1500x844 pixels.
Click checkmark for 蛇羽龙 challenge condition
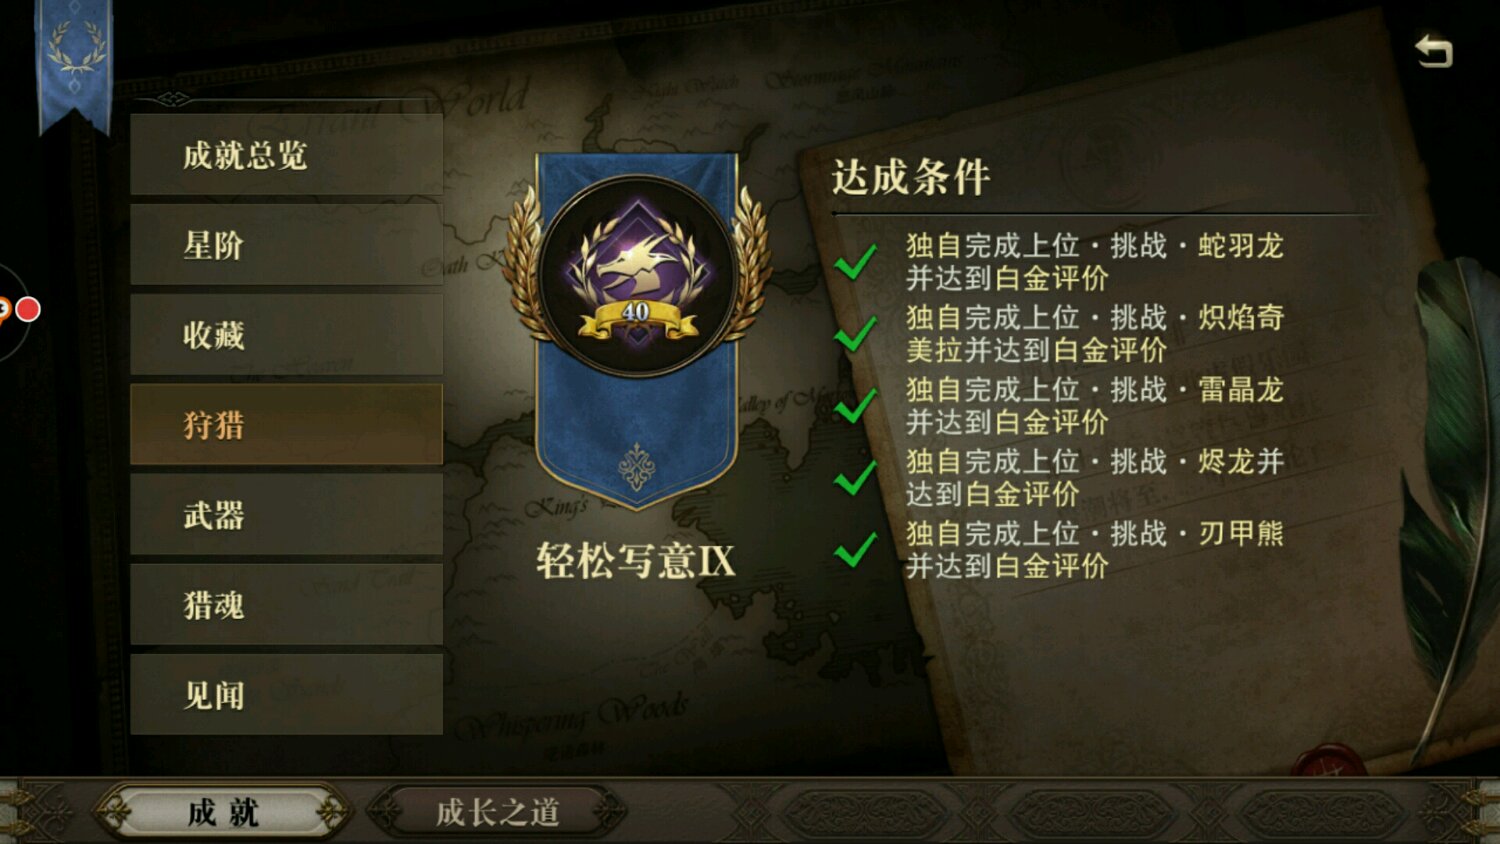(x=856, y=262)
